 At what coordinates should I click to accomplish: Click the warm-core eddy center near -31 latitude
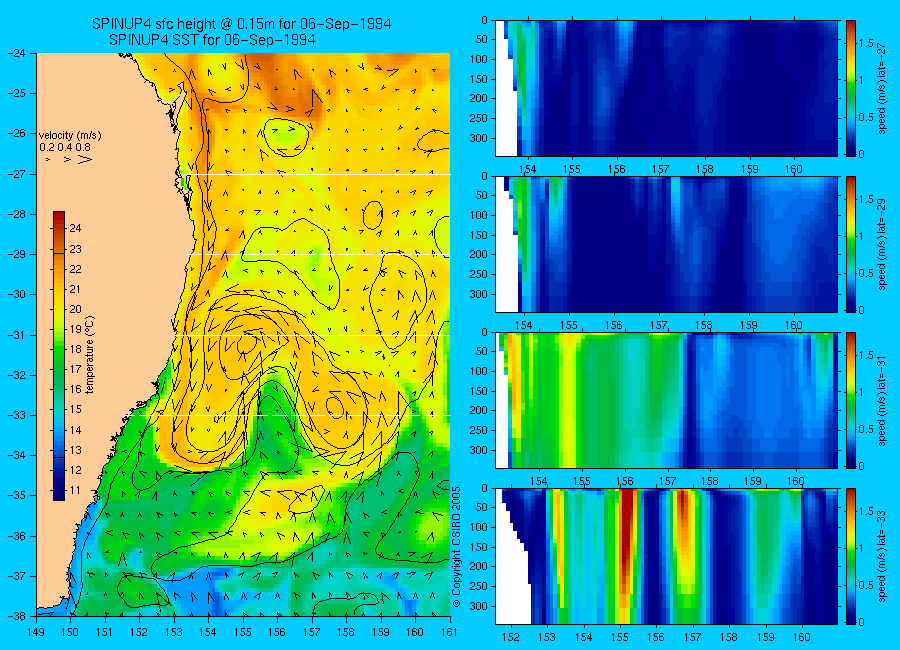tap(246, 344)
